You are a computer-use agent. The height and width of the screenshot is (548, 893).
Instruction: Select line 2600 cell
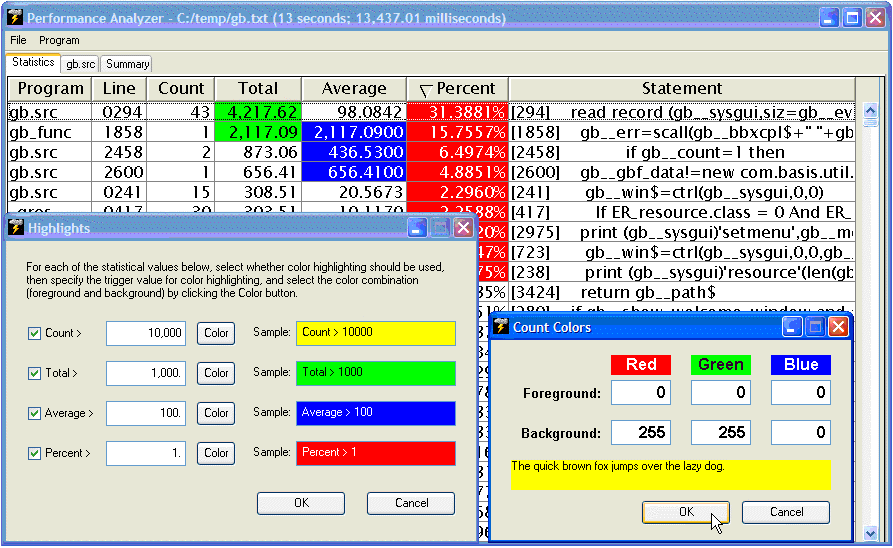pyautogui.click(x=120, y=172)
